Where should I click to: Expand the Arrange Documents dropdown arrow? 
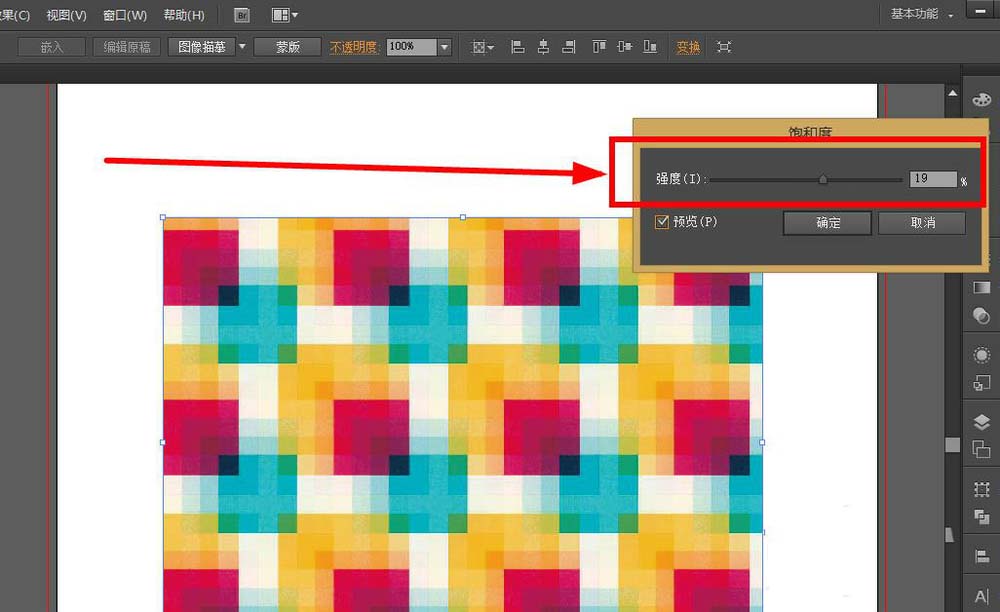[x=294, y=15]
